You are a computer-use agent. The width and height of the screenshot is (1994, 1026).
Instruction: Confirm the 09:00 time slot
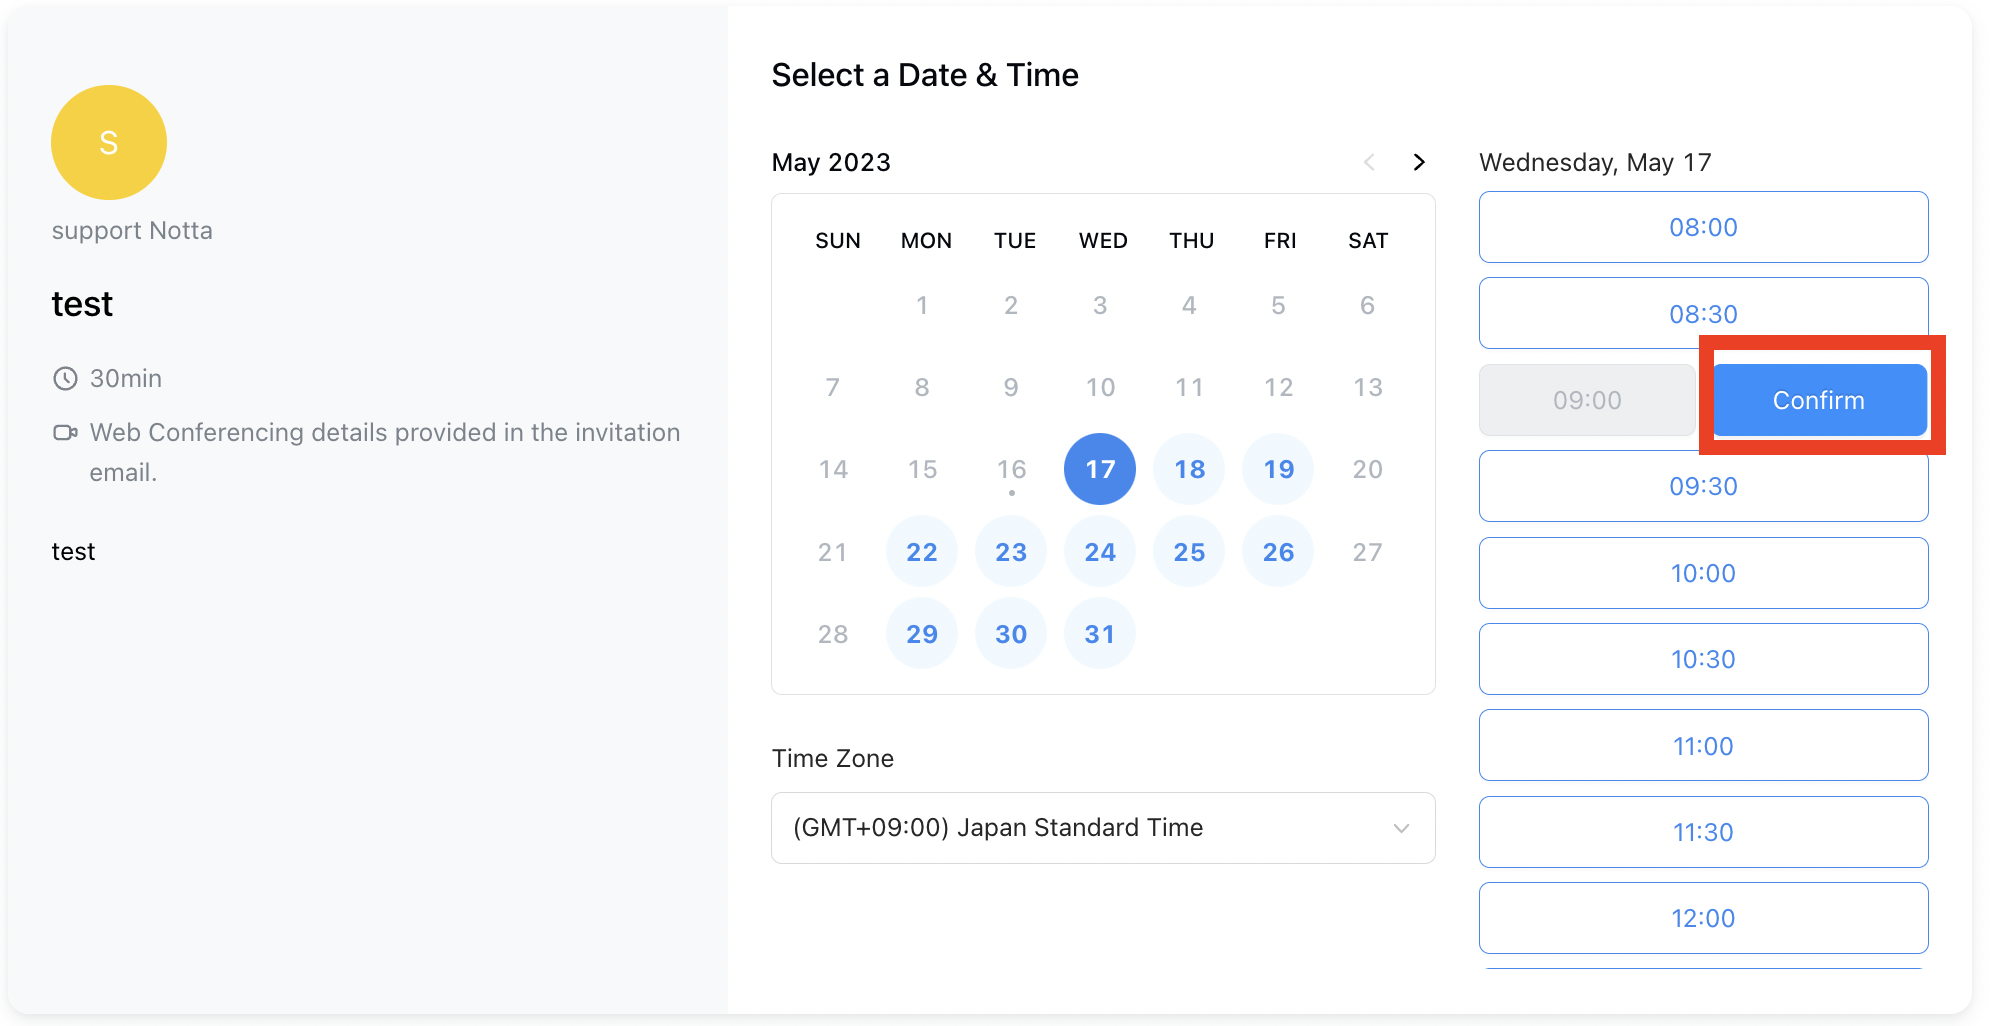[x=1820, y=400]
